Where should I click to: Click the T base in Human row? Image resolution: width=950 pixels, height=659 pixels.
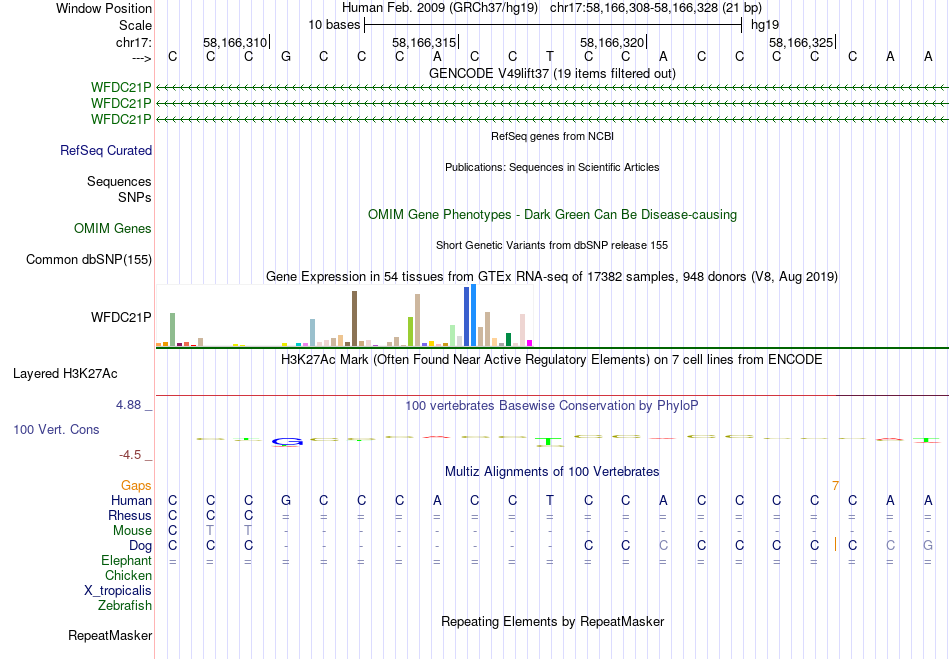coord(550,500)
